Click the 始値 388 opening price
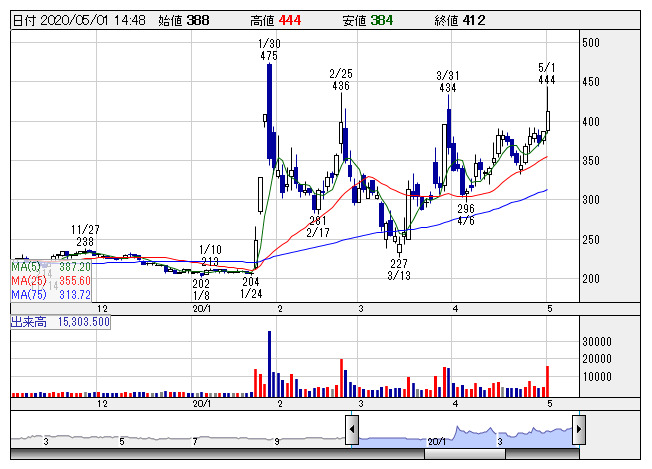The width and height of the screenshot is (652, 469). (x=184, y=20)
